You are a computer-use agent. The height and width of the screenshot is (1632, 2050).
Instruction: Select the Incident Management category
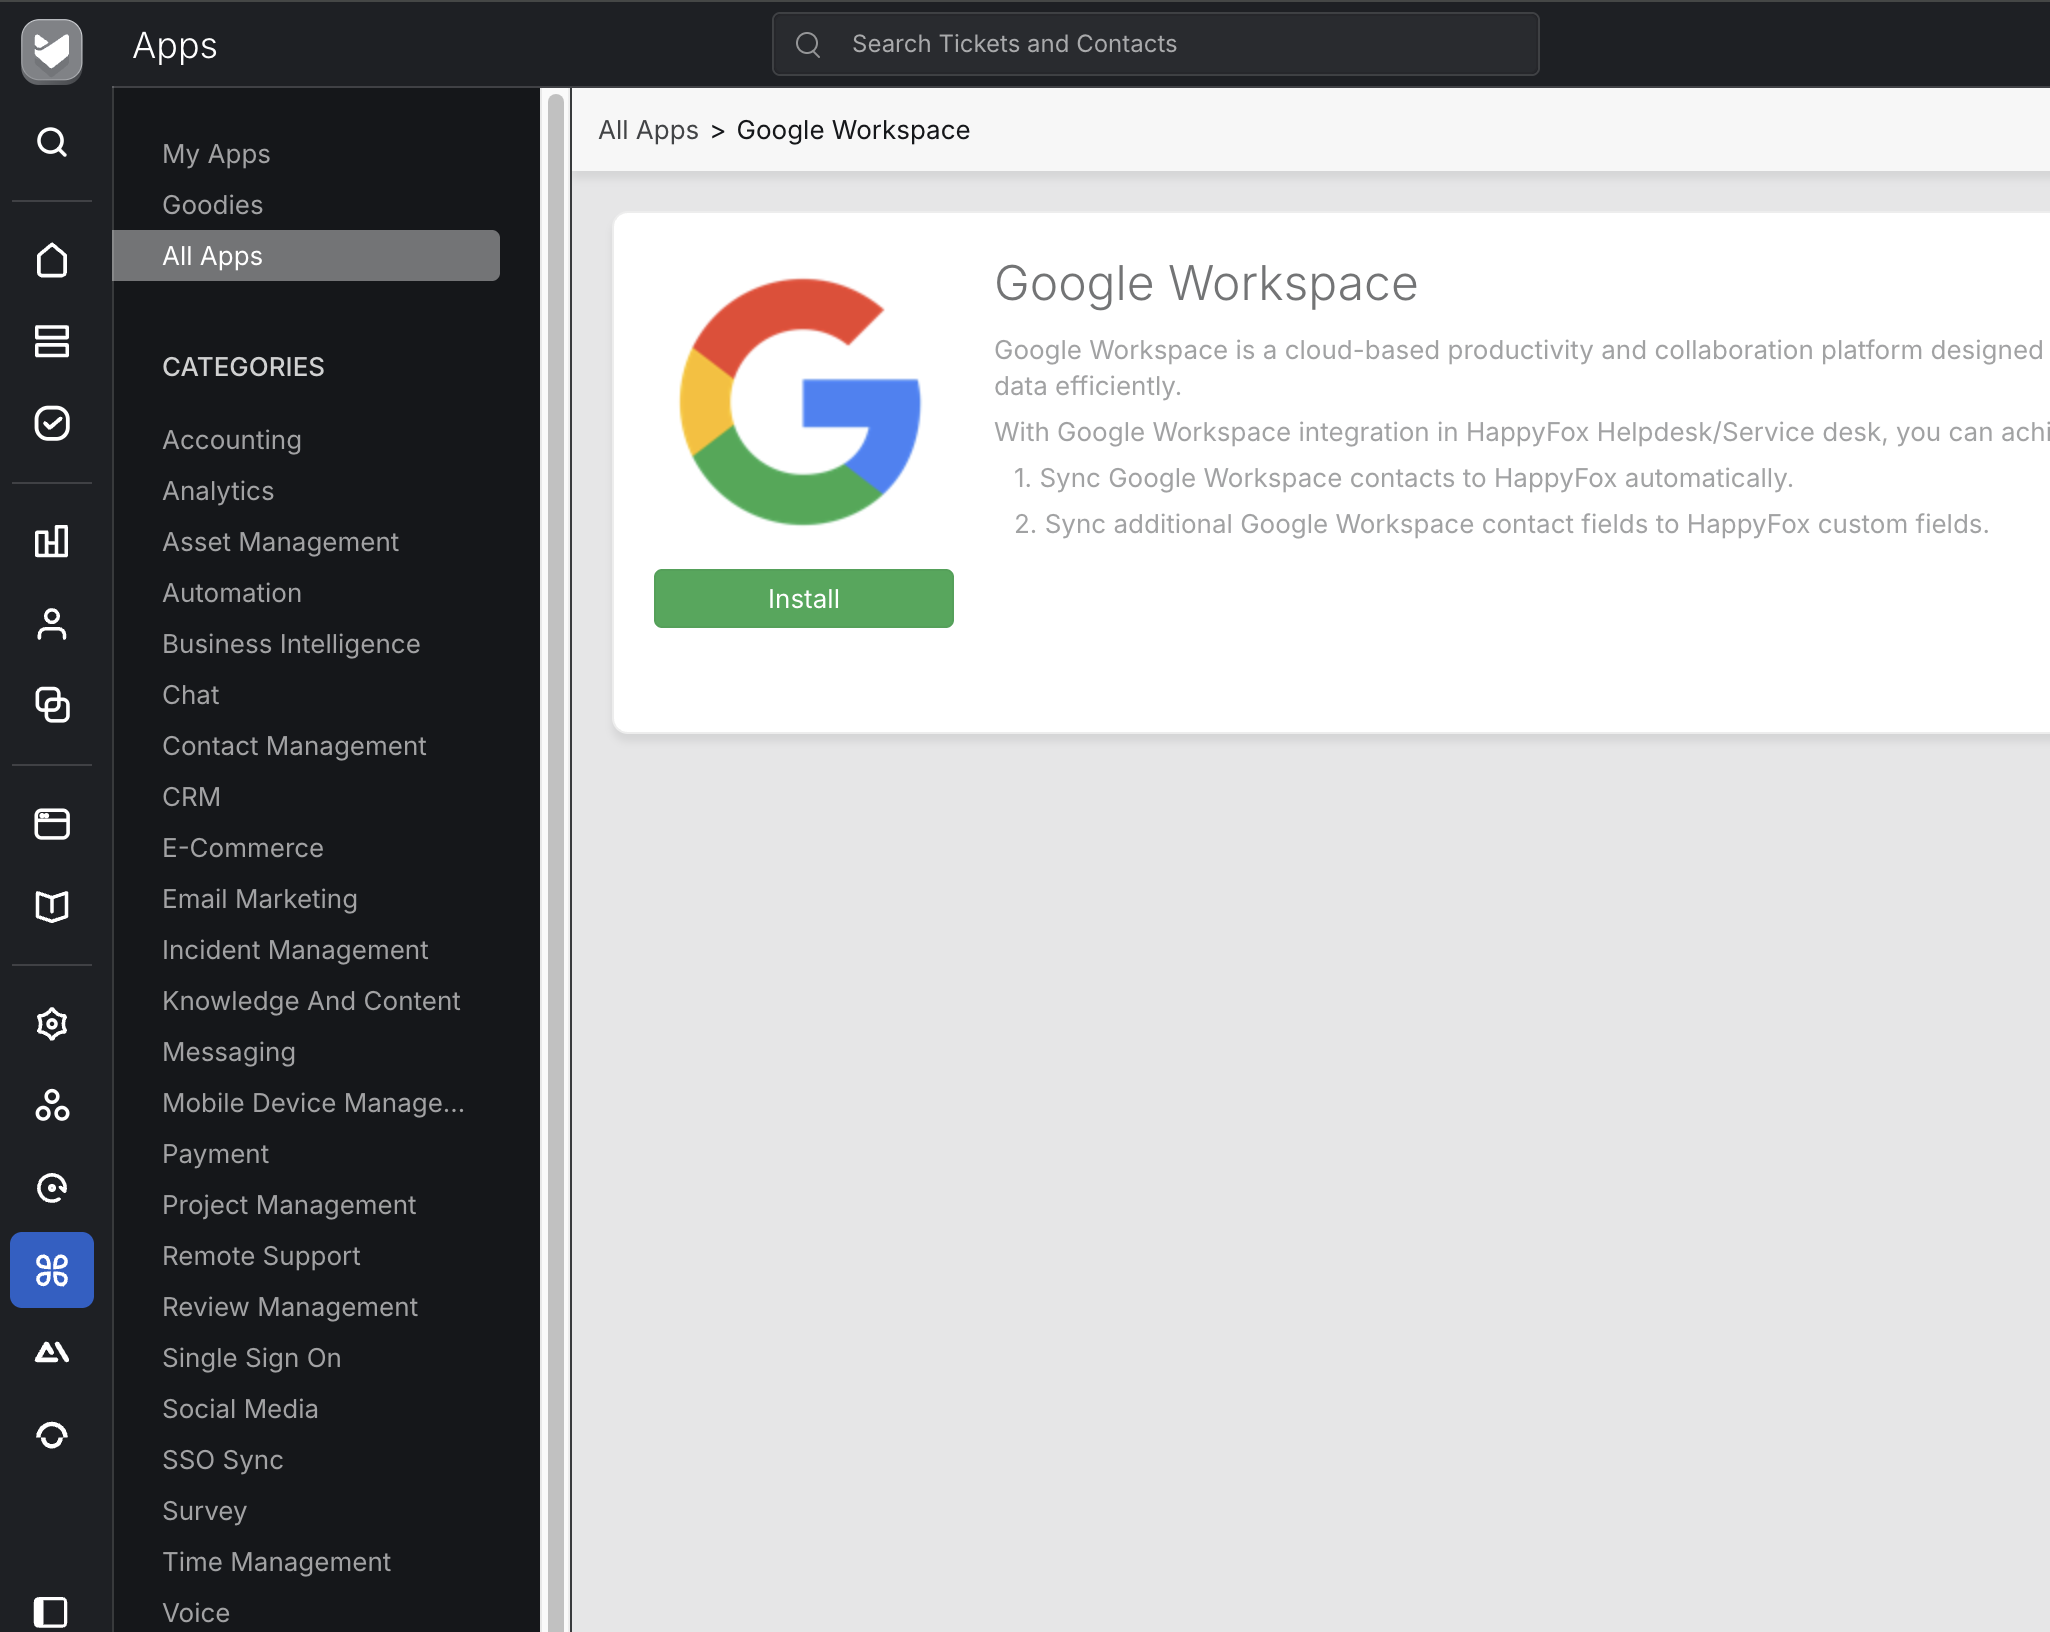point(295,950)
